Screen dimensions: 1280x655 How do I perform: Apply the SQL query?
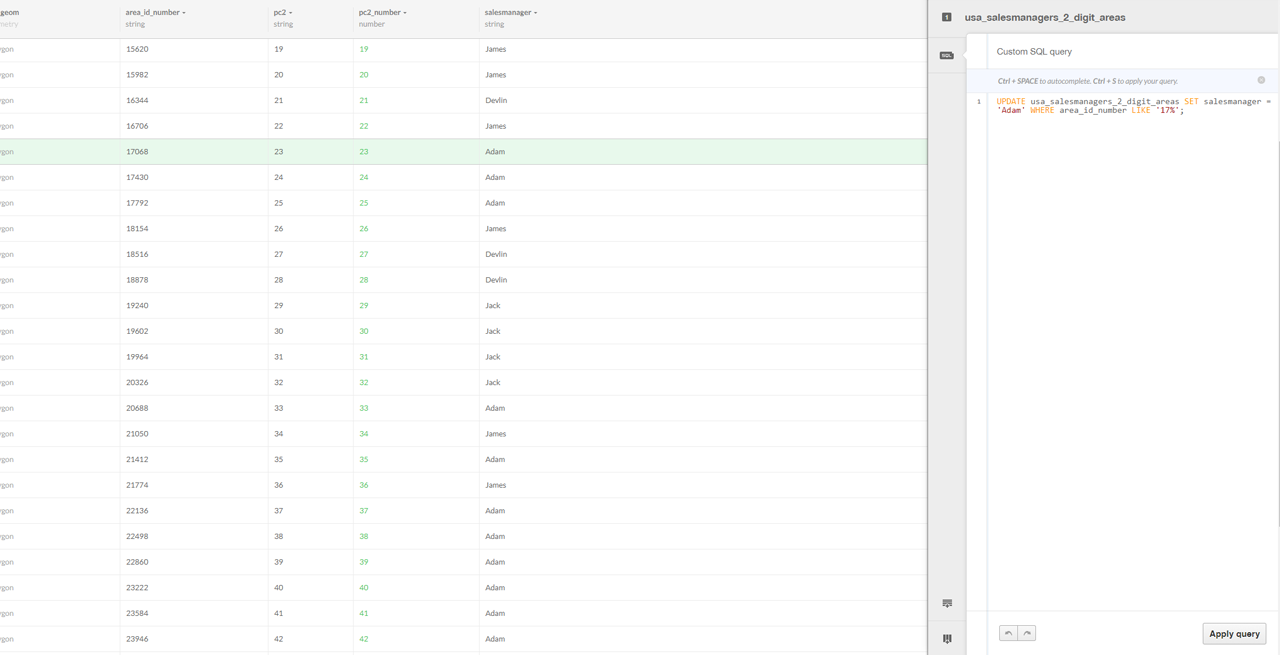click(x=1234, y=633)
